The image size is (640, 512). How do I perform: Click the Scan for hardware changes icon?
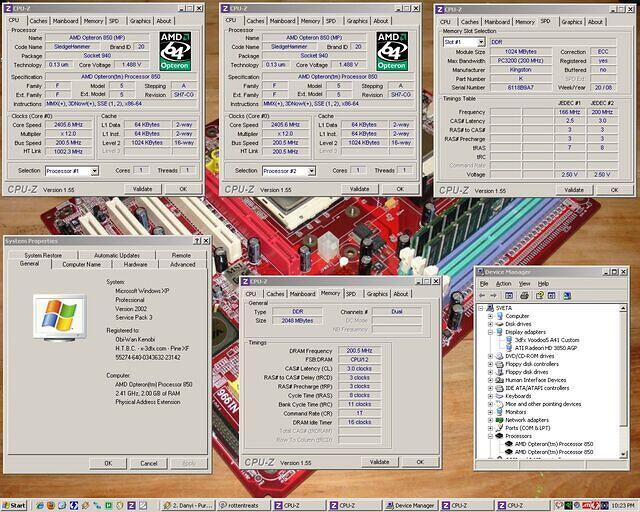pos(565,296)
